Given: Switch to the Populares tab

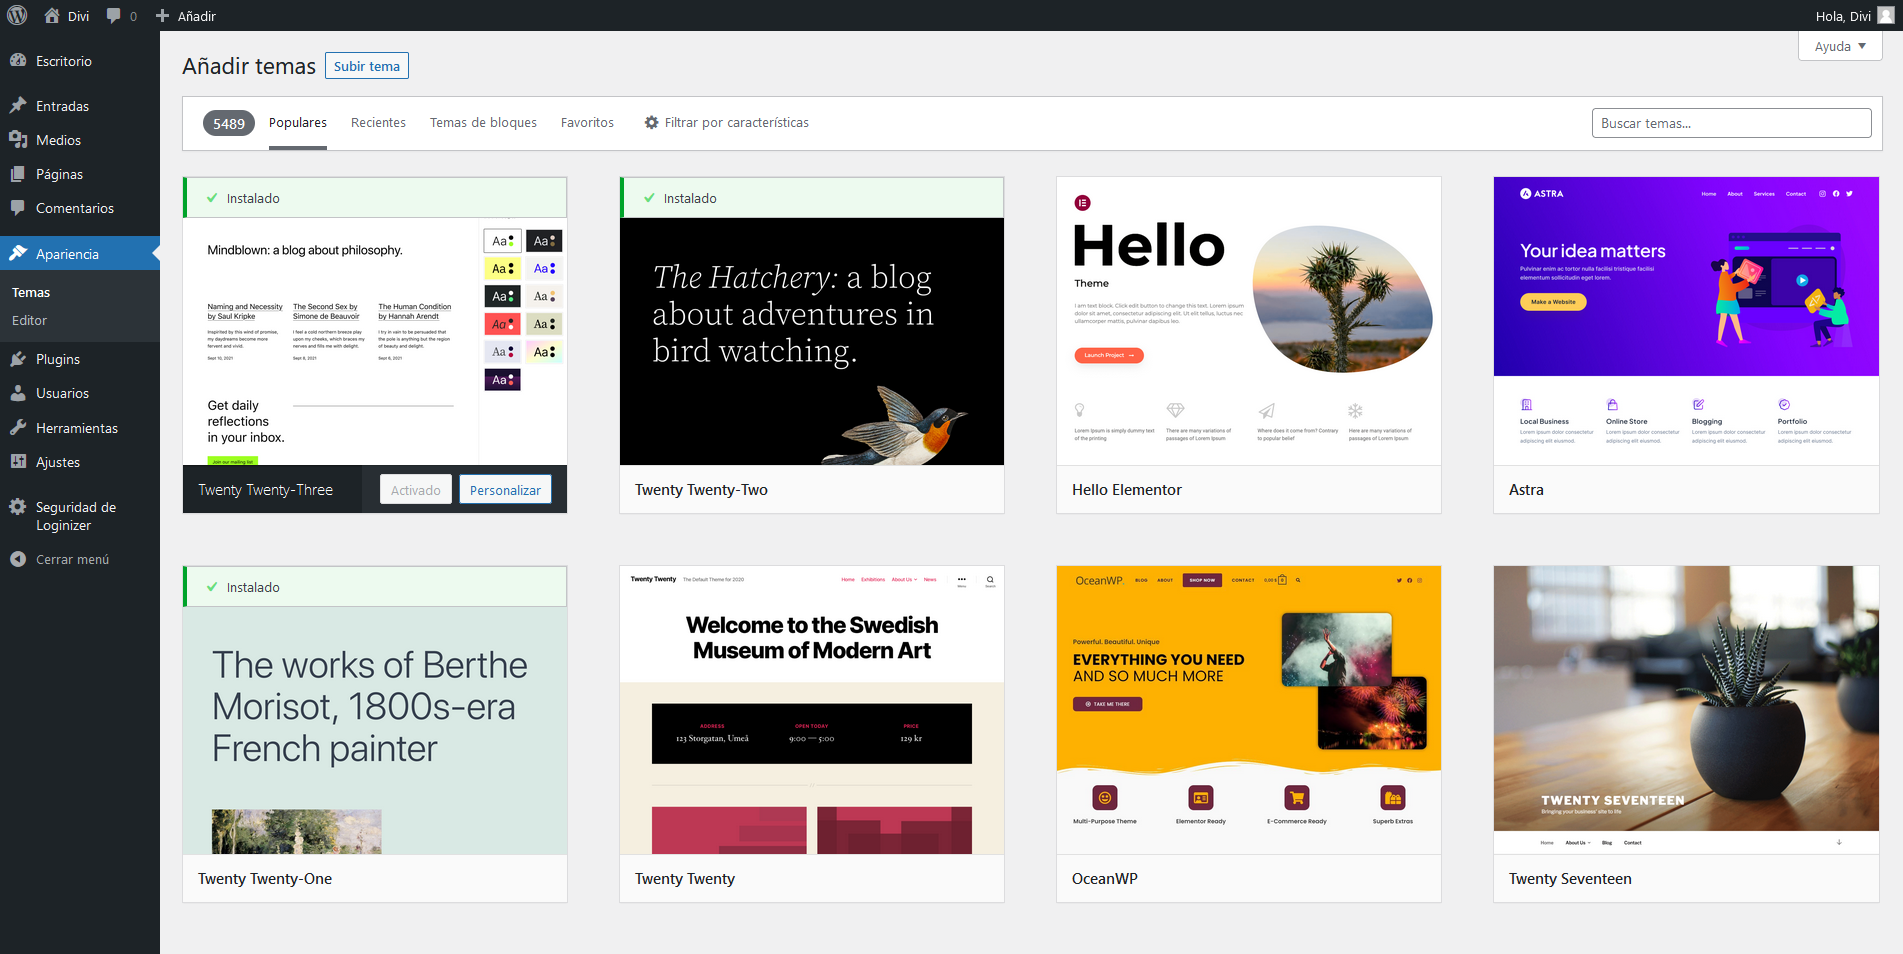Looking at the screenshot, I should 298,123.
